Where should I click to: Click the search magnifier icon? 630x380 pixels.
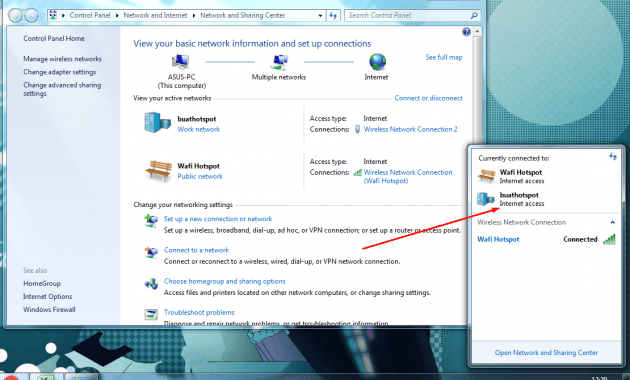(474, 16)
